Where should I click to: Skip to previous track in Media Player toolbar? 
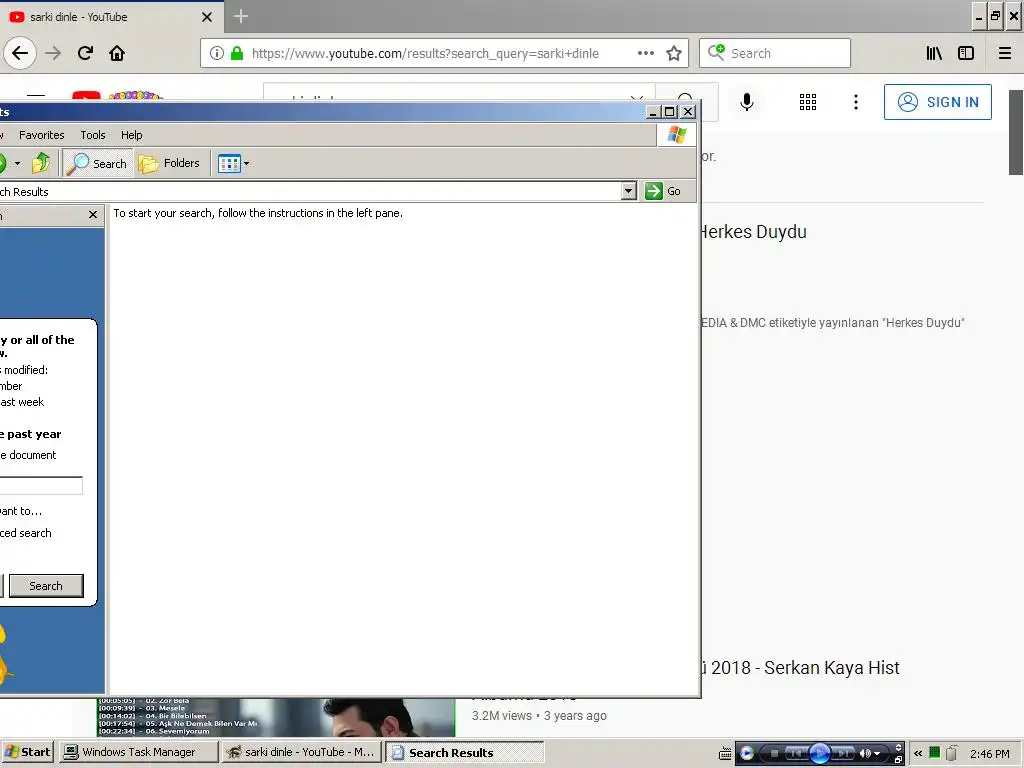[x=795, y=753]
